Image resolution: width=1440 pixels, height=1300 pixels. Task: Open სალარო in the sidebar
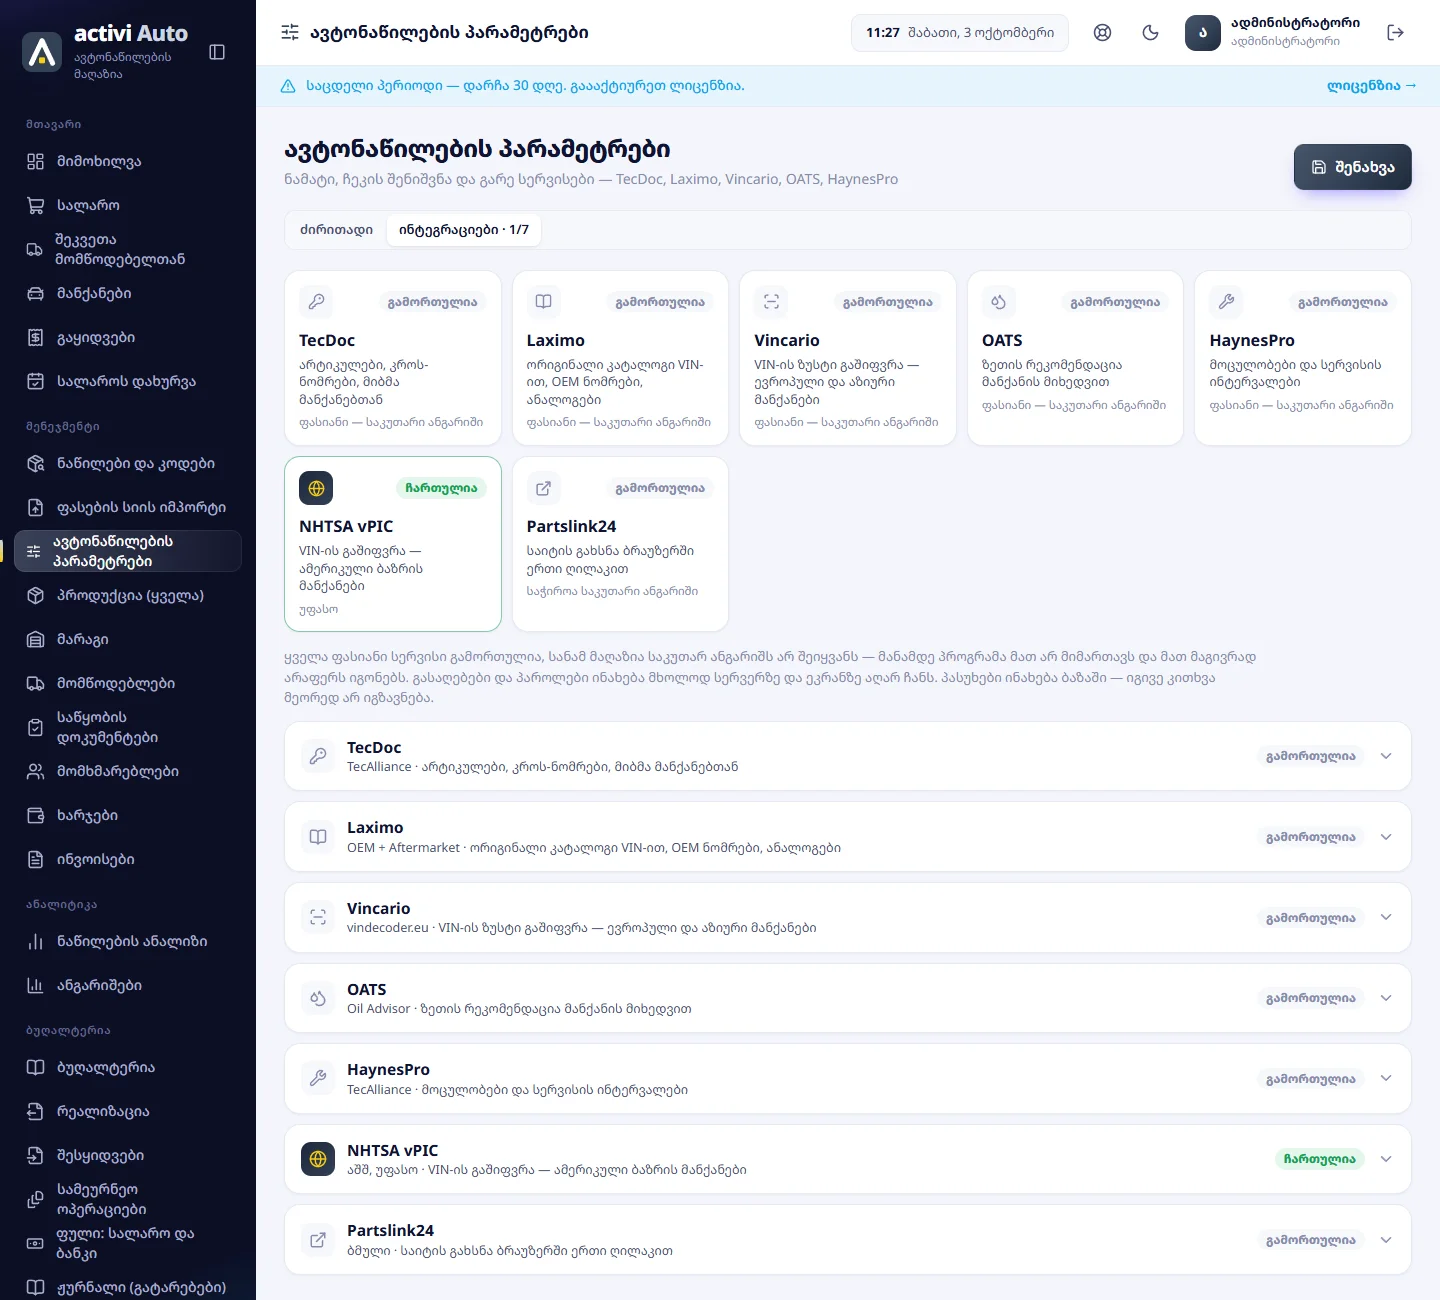click(128, 205)
